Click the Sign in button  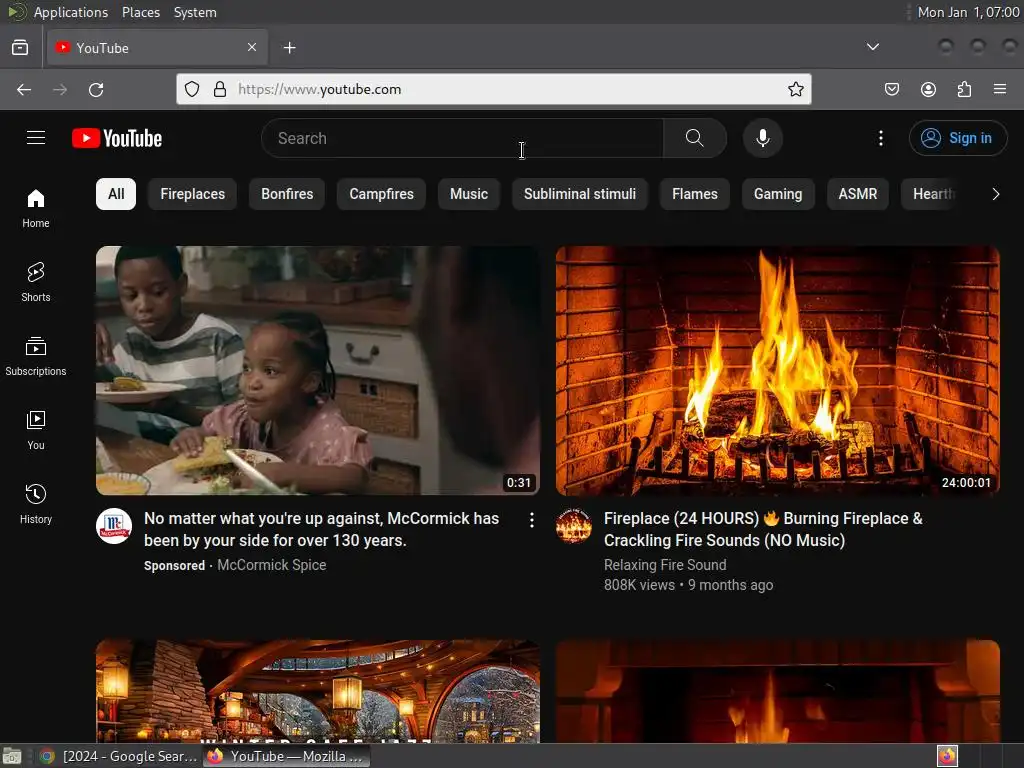coord(958,138)
